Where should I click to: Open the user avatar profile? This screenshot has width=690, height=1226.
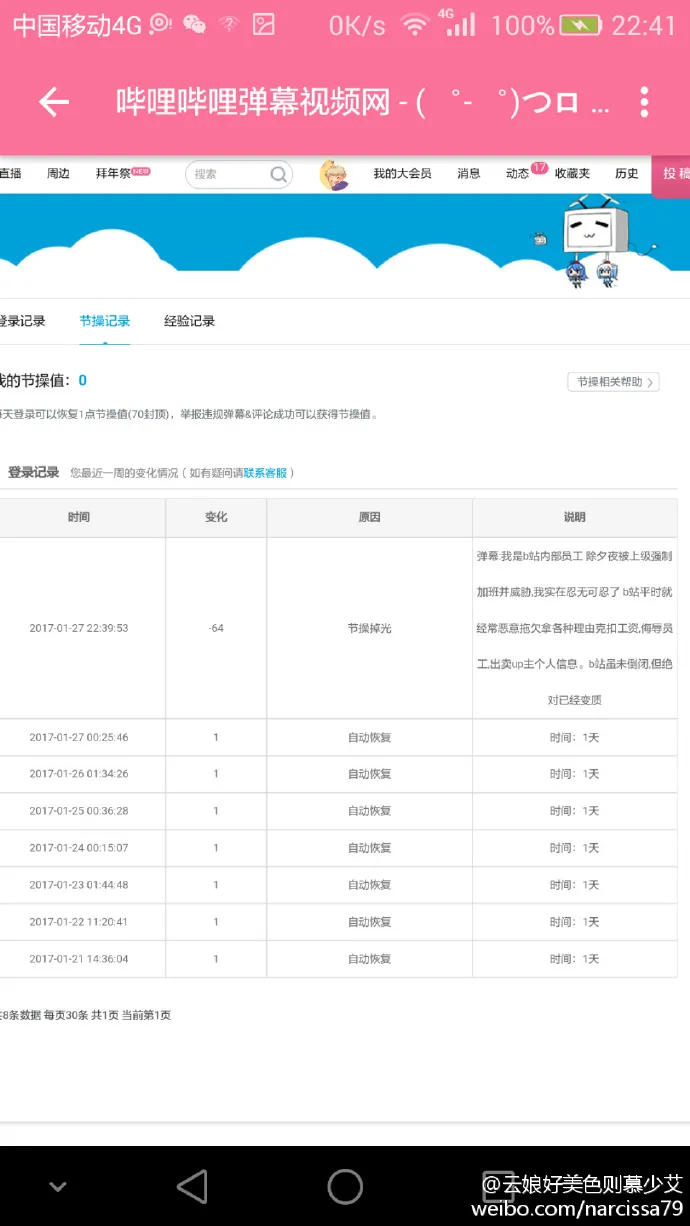click(334, 174)
